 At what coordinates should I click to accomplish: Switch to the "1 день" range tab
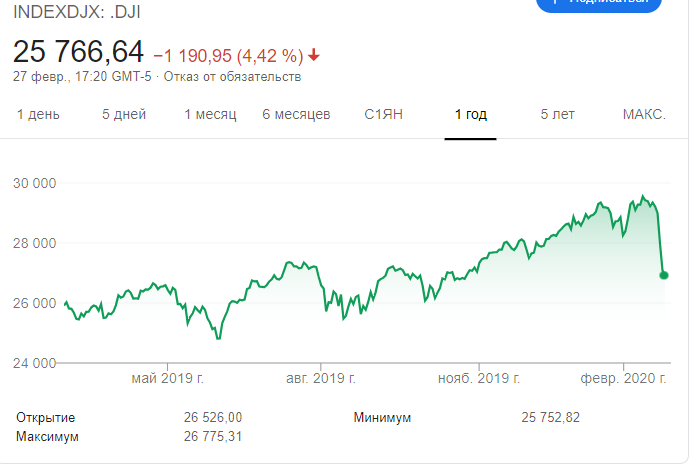pos(38,114)
